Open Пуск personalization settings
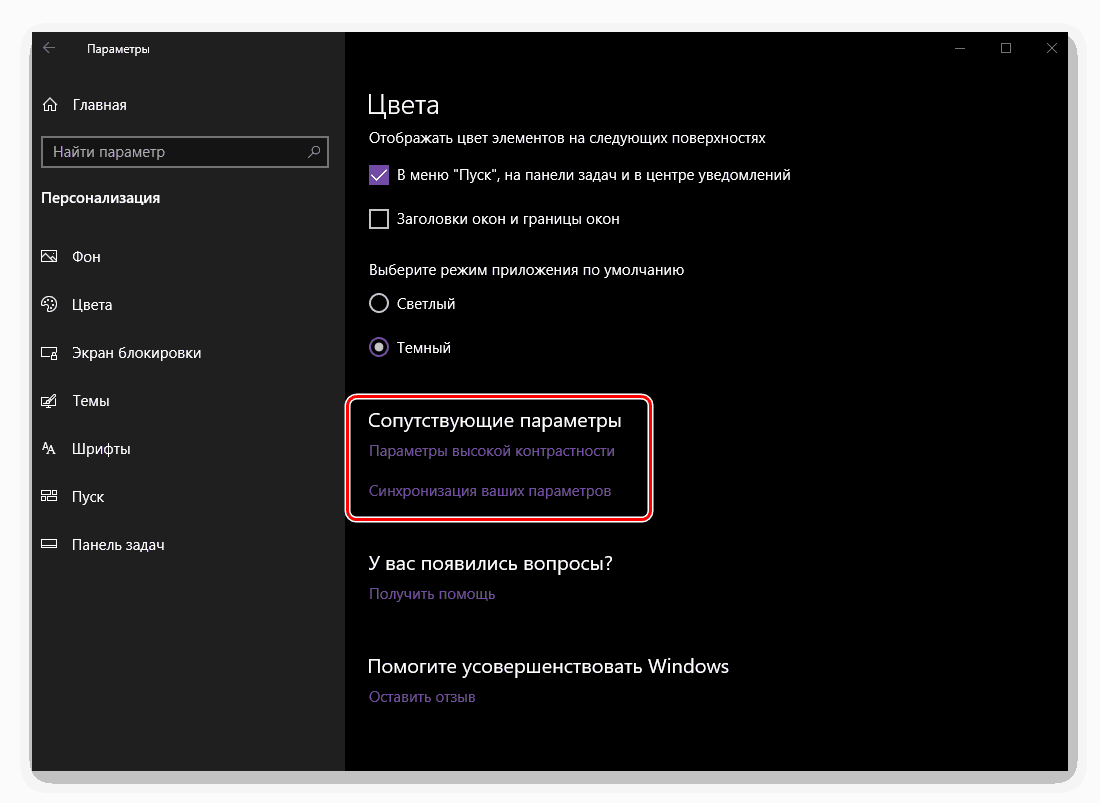1100x803 pixels. tap(88, 497)
